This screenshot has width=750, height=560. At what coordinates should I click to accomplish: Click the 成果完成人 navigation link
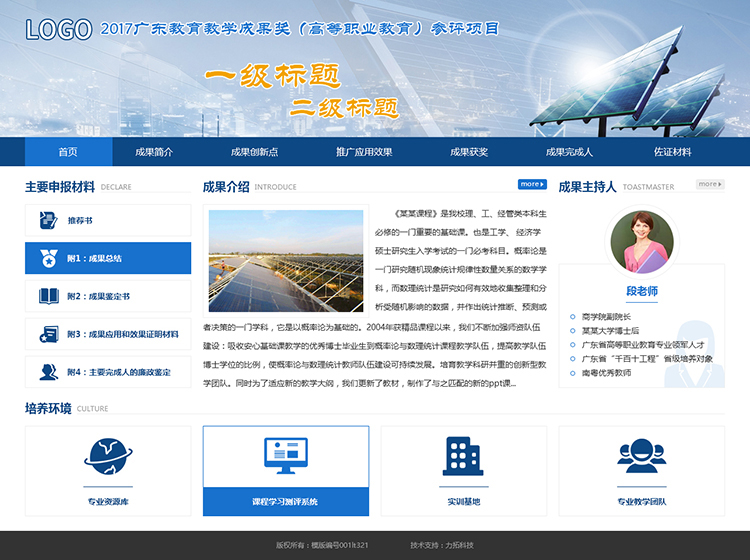569,152
